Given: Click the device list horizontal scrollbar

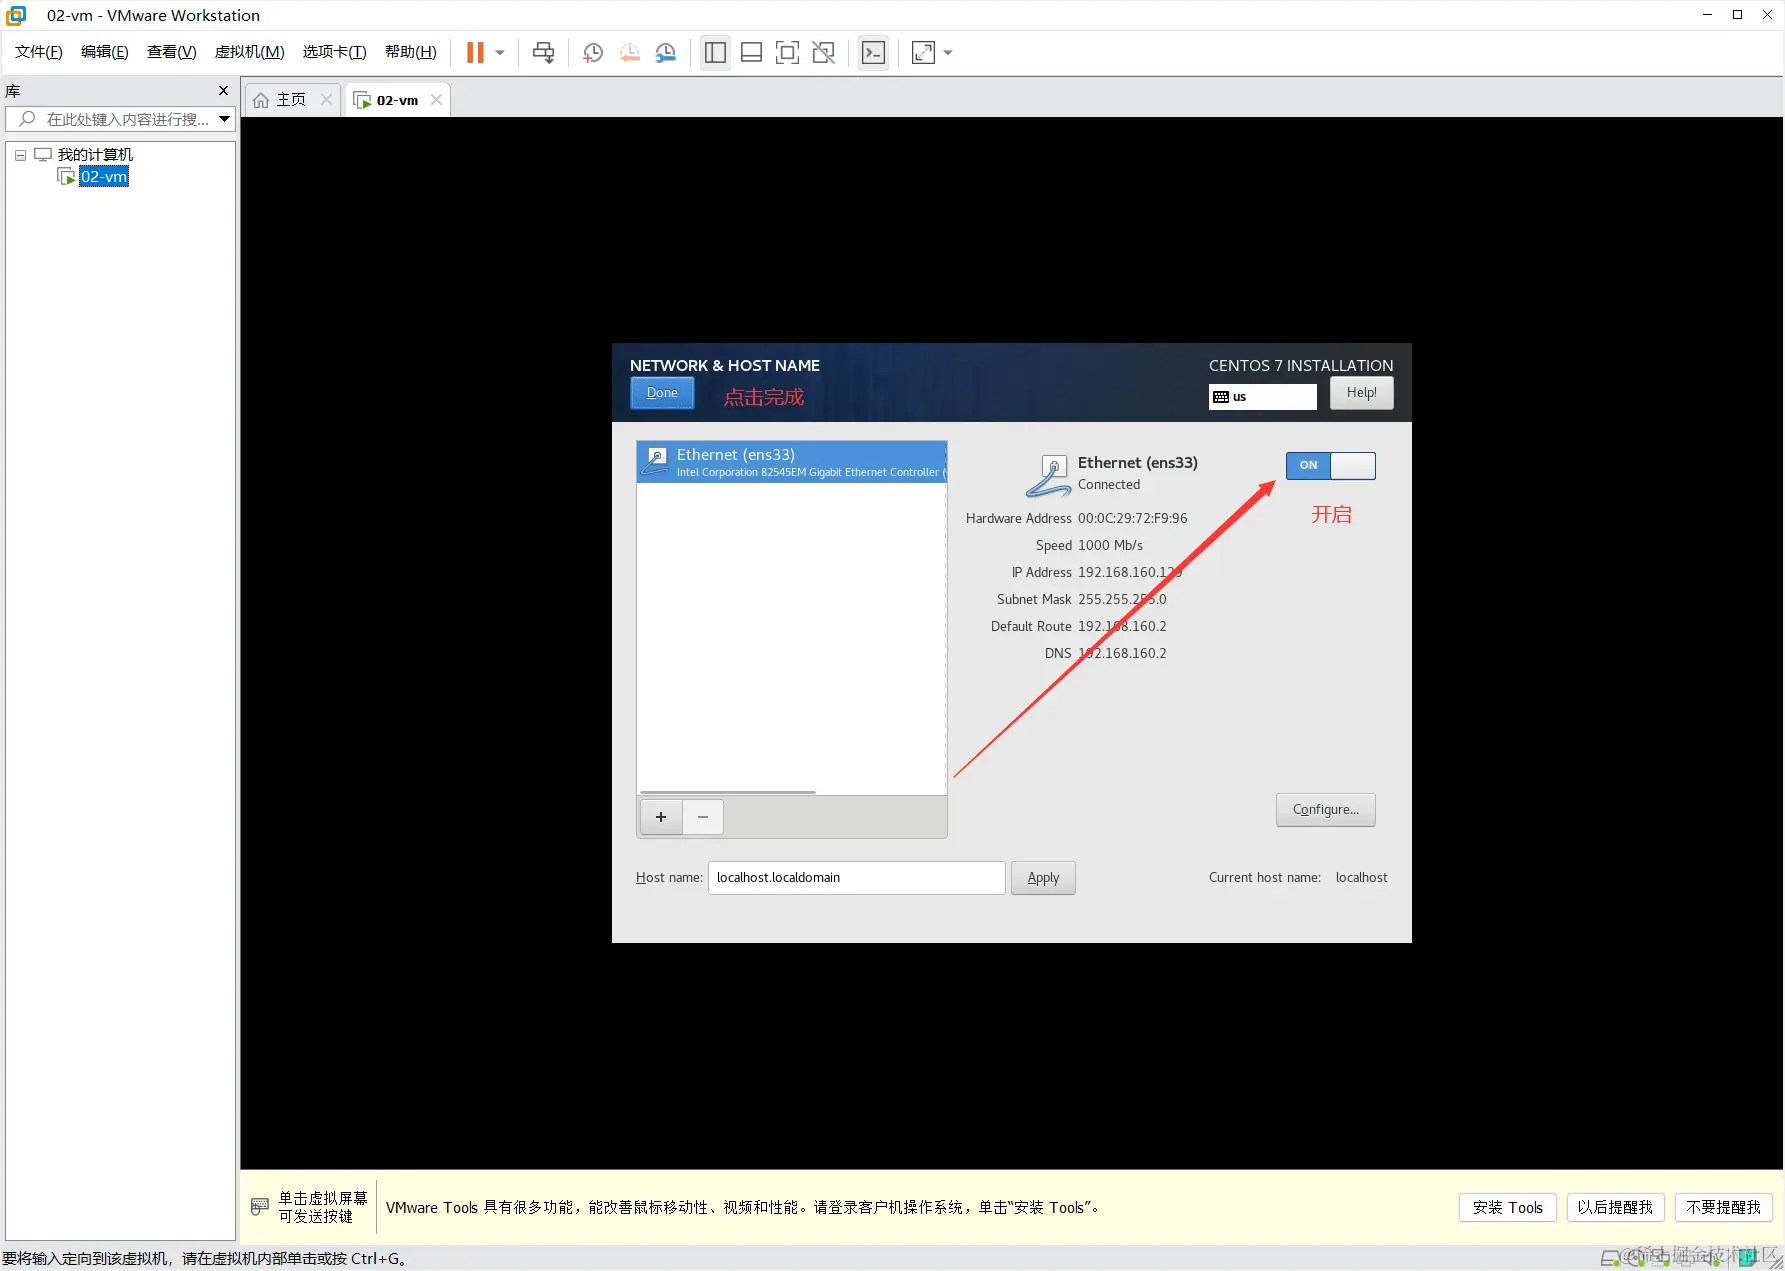Looking at the screenshot, I should pyautogui.click(x=727, y=792).
